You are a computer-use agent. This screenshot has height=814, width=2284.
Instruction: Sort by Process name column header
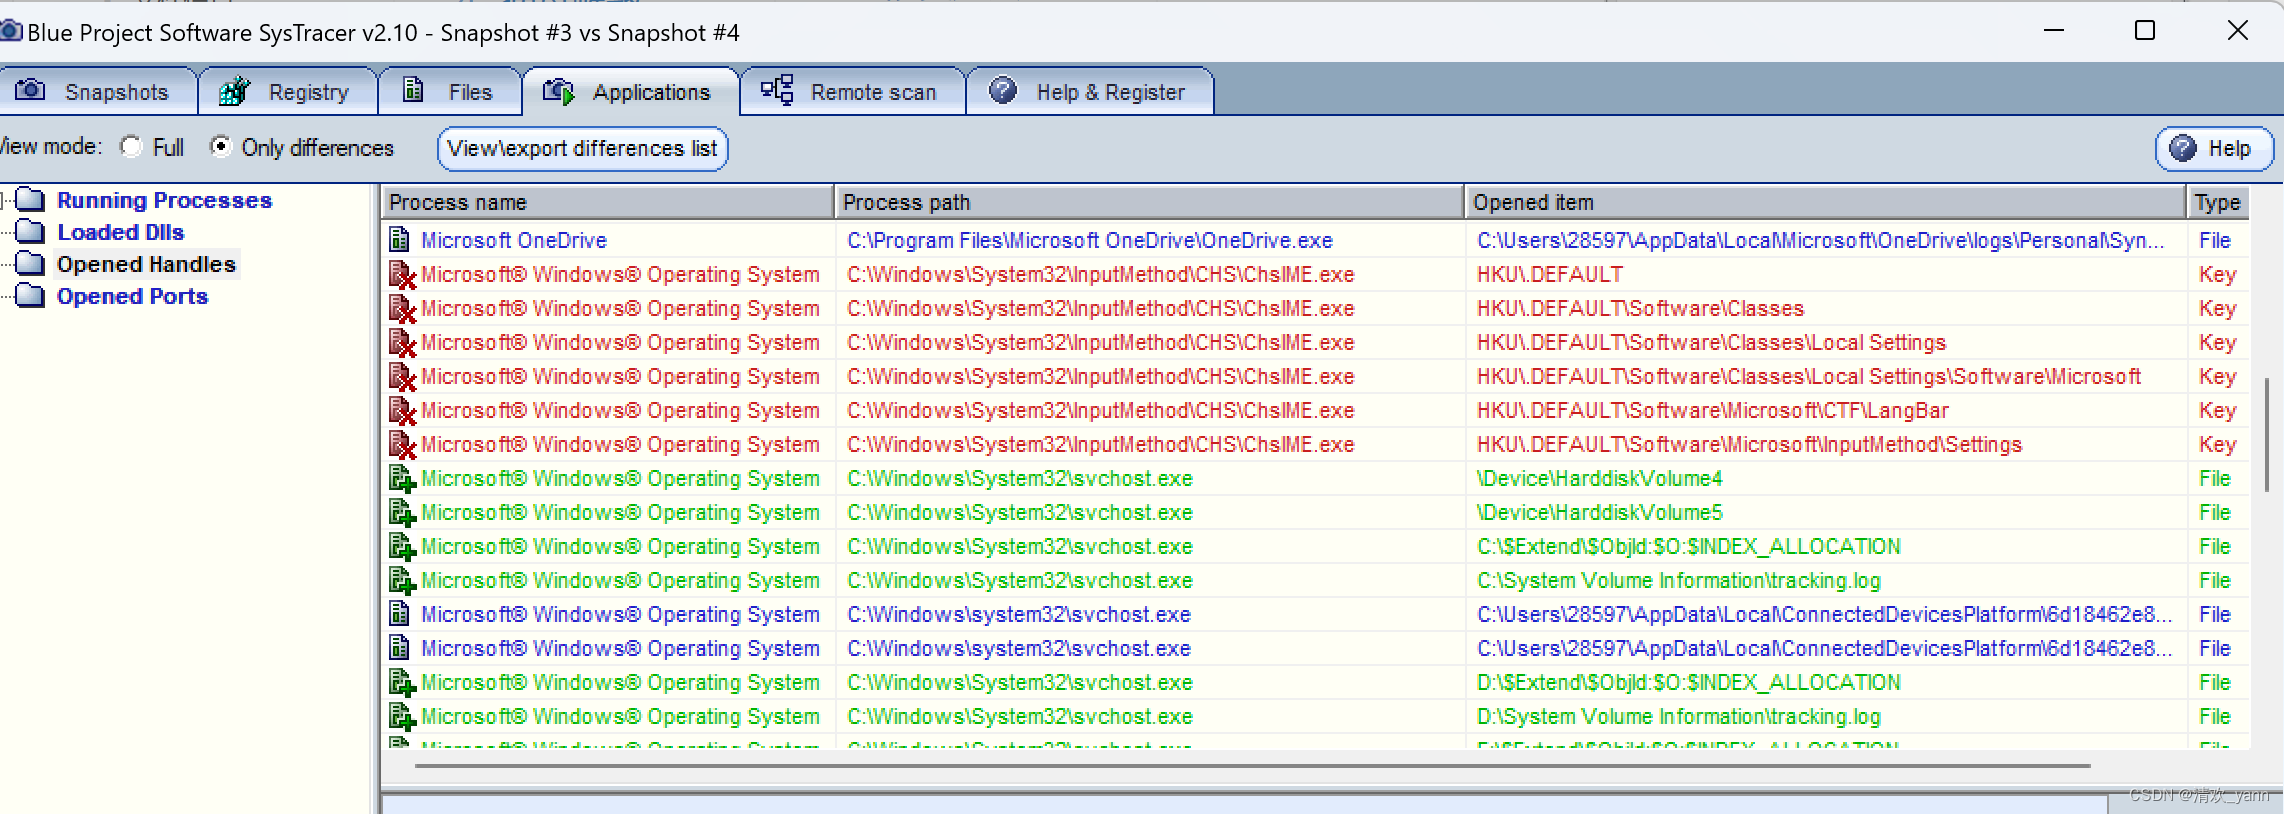coord(608,202)
